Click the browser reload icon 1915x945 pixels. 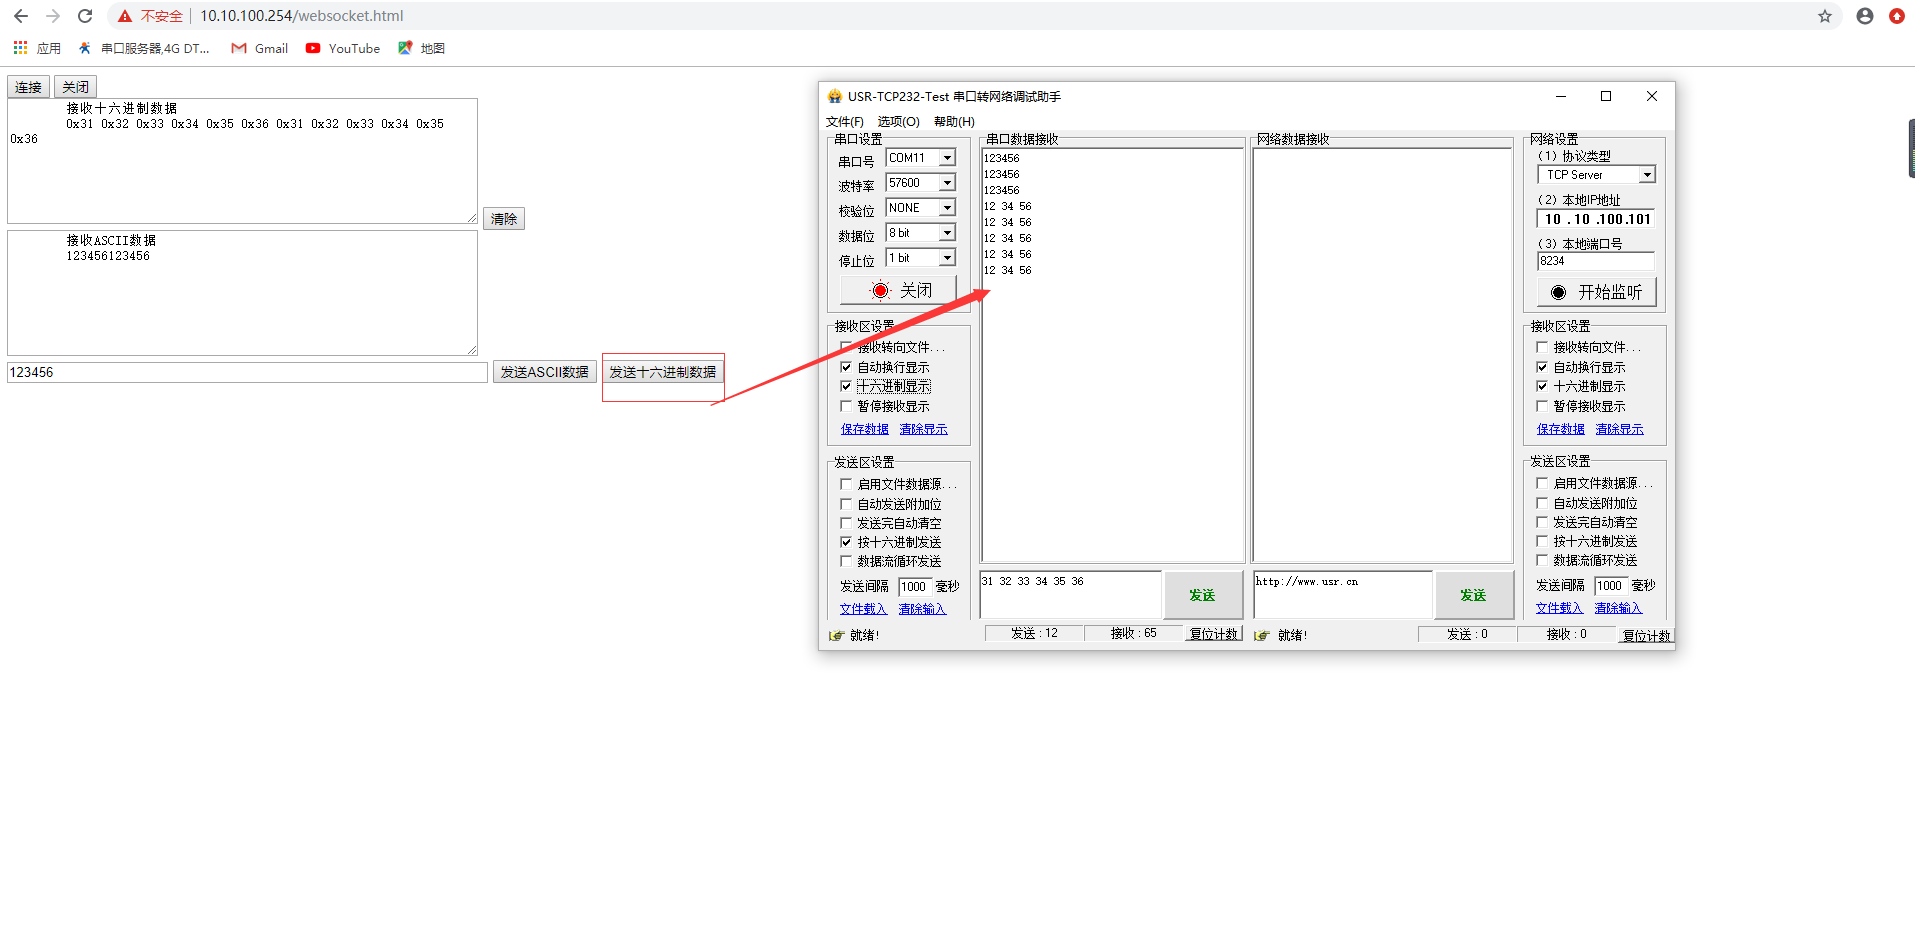pos(85,16)
